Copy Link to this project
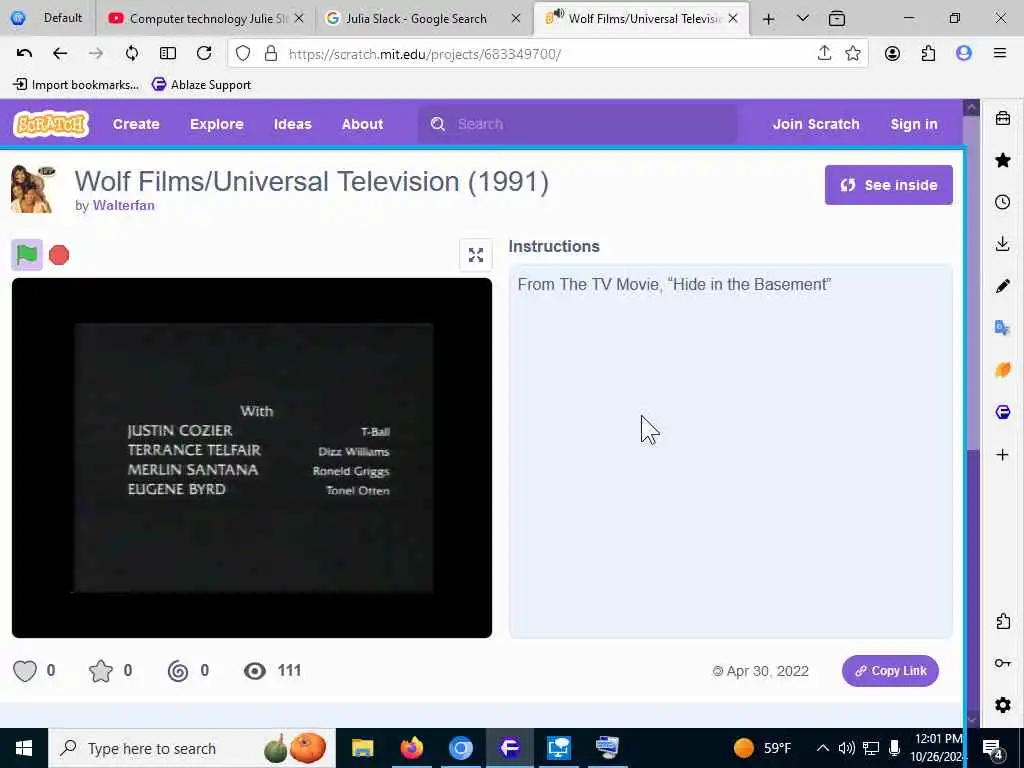This screenshot has width=1024, height=768. [x=890, y=671]
